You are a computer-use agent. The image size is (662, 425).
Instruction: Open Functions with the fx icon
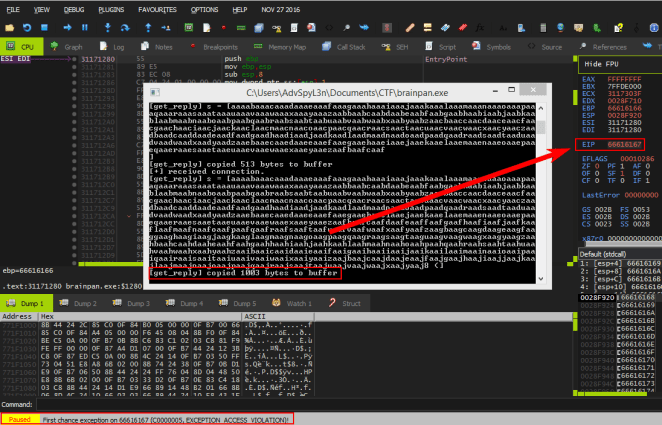click(480, 28)
